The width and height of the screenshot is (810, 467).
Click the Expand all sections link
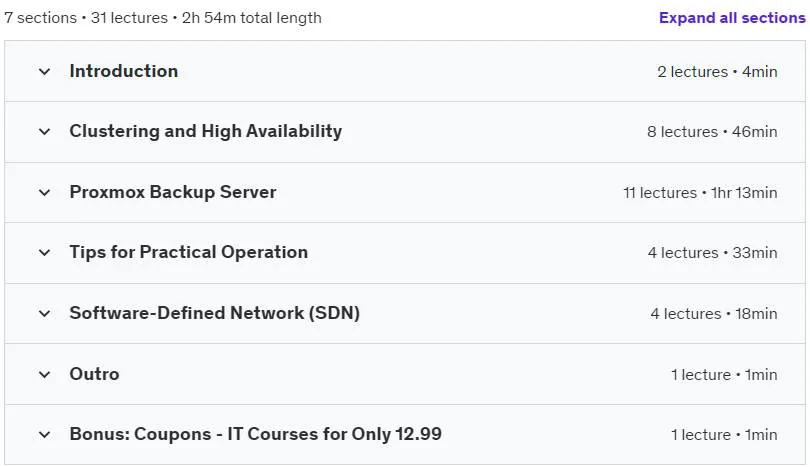pos(732,18)
